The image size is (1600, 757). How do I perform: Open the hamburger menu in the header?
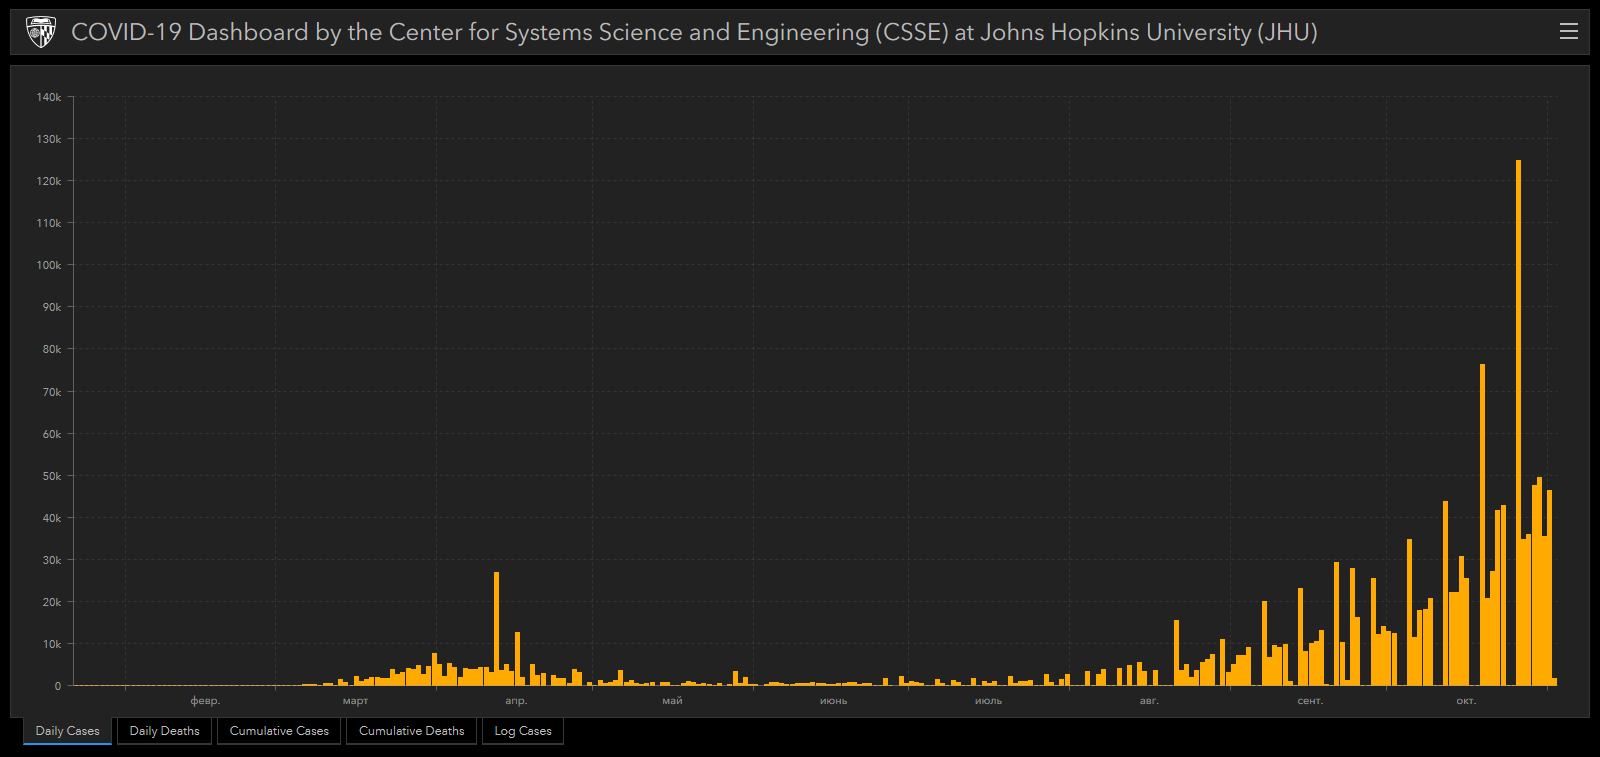[1568, 32]
